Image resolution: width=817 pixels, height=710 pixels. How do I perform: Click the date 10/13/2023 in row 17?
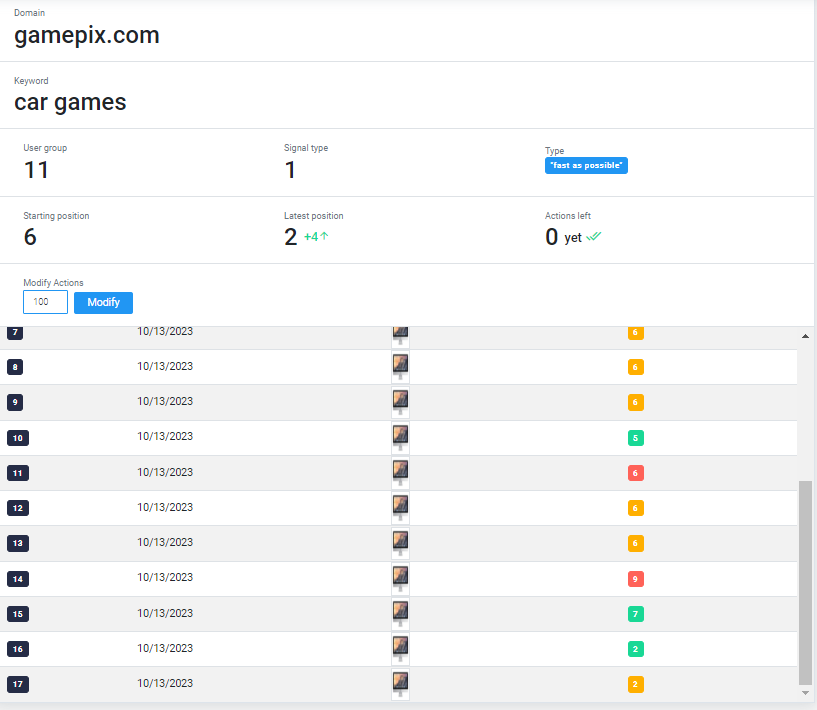coord(165,683)
